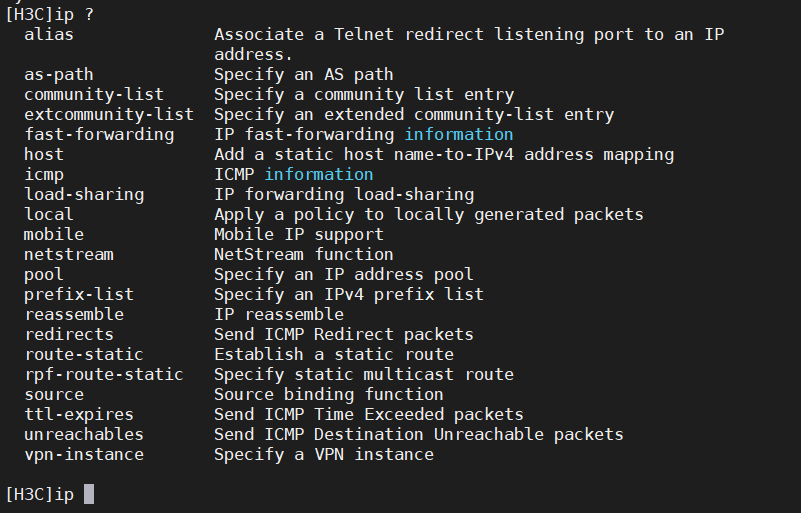Click the "rpf-route-static" keyword
Image resolution: width=801 pixels, height=513 pixels.
click(x=104, y=374)
